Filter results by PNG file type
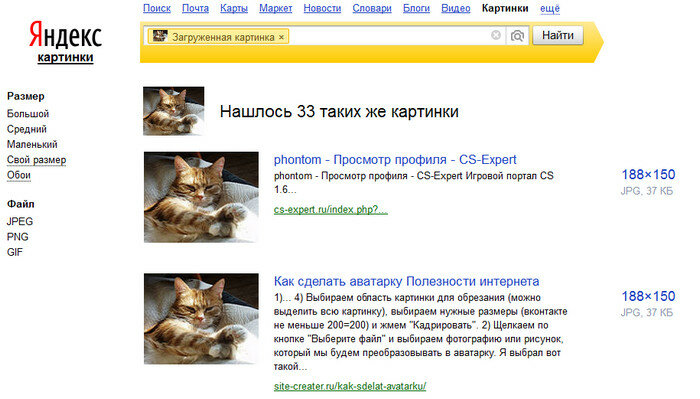Screen dimensions: 700x399 point(17,237)
